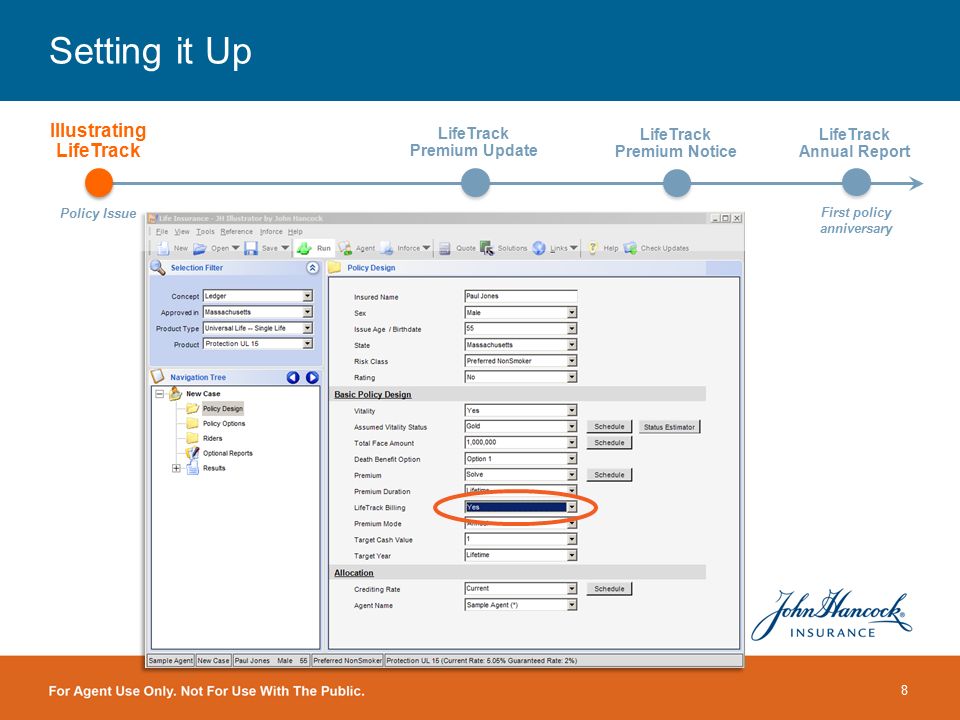Click Schedule beside Crediting Rate
This screenshot has height=720, width=960.
point(609,589)
